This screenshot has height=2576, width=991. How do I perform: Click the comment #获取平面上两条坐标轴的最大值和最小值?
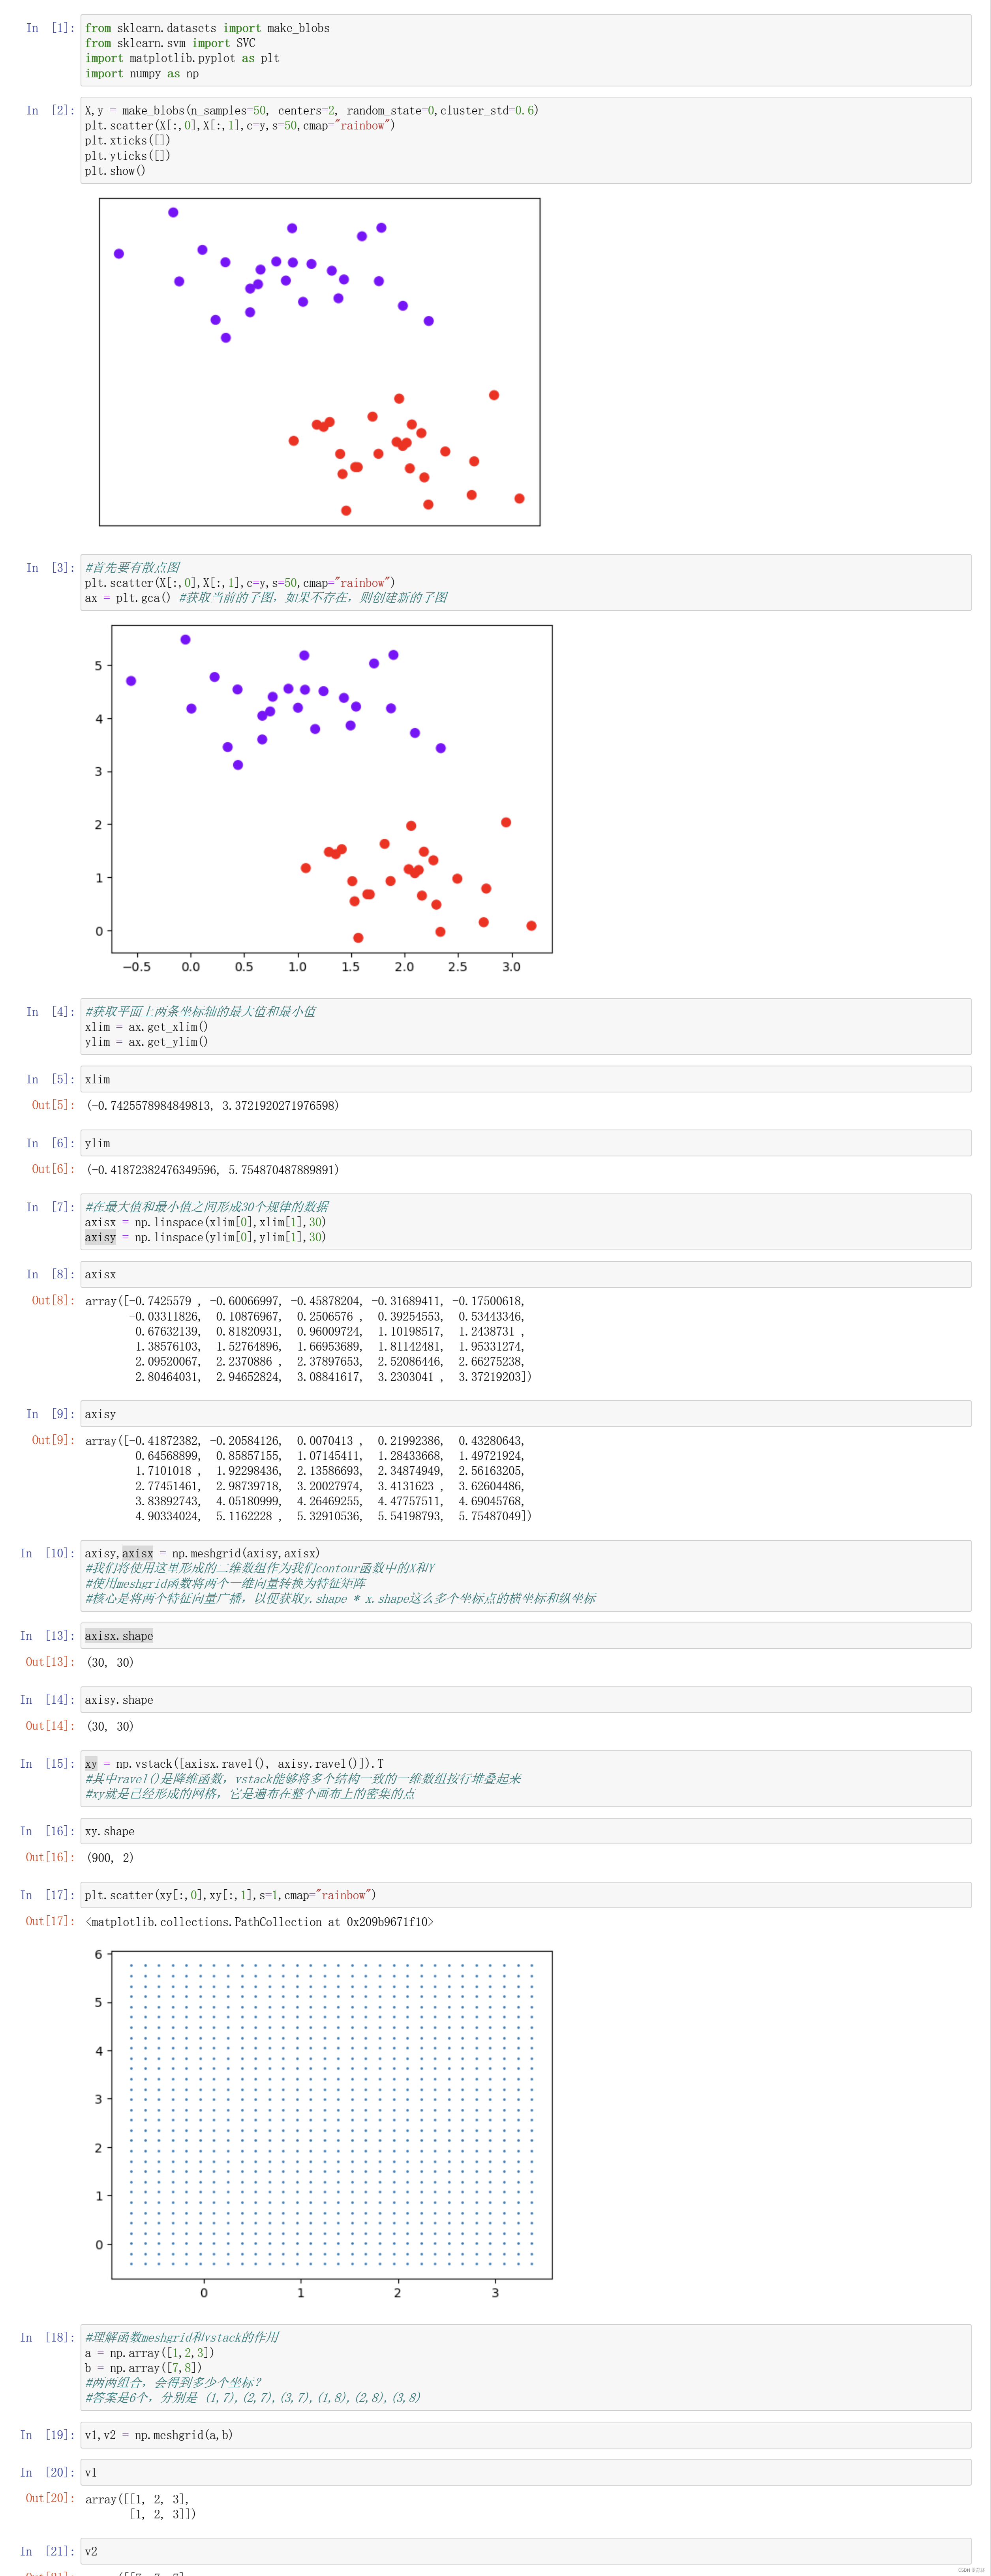click(x=200, y=1011)
